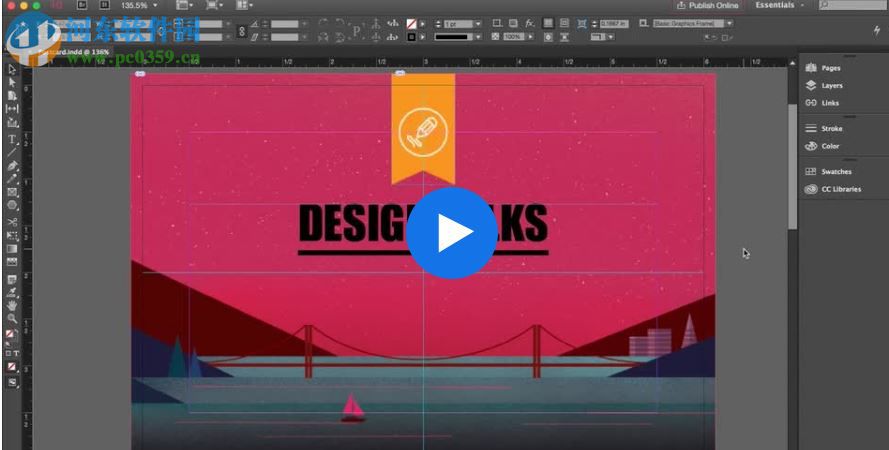Click the Quick Apply lightning icon
This screenshot has width=889, height=450.
(x=877, y=31)
